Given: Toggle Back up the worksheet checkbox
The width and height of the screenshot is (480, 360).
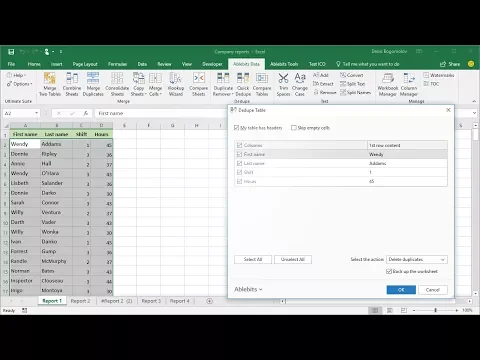Looking at the screenshot, I should [x=389, y=271].
